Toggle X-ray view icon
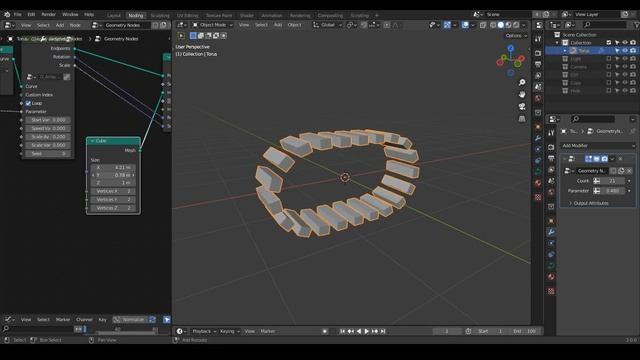 coord(483,25)
